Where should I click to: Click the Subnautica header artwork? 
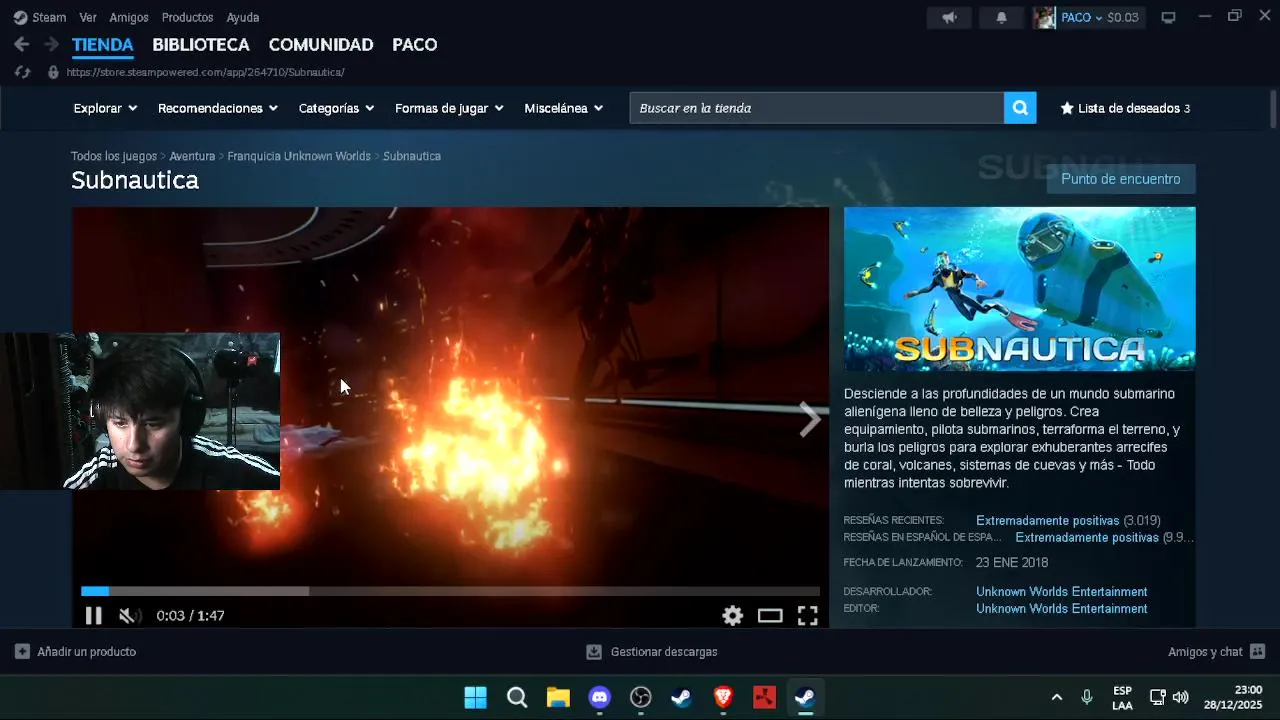[x=1019, y=289]
